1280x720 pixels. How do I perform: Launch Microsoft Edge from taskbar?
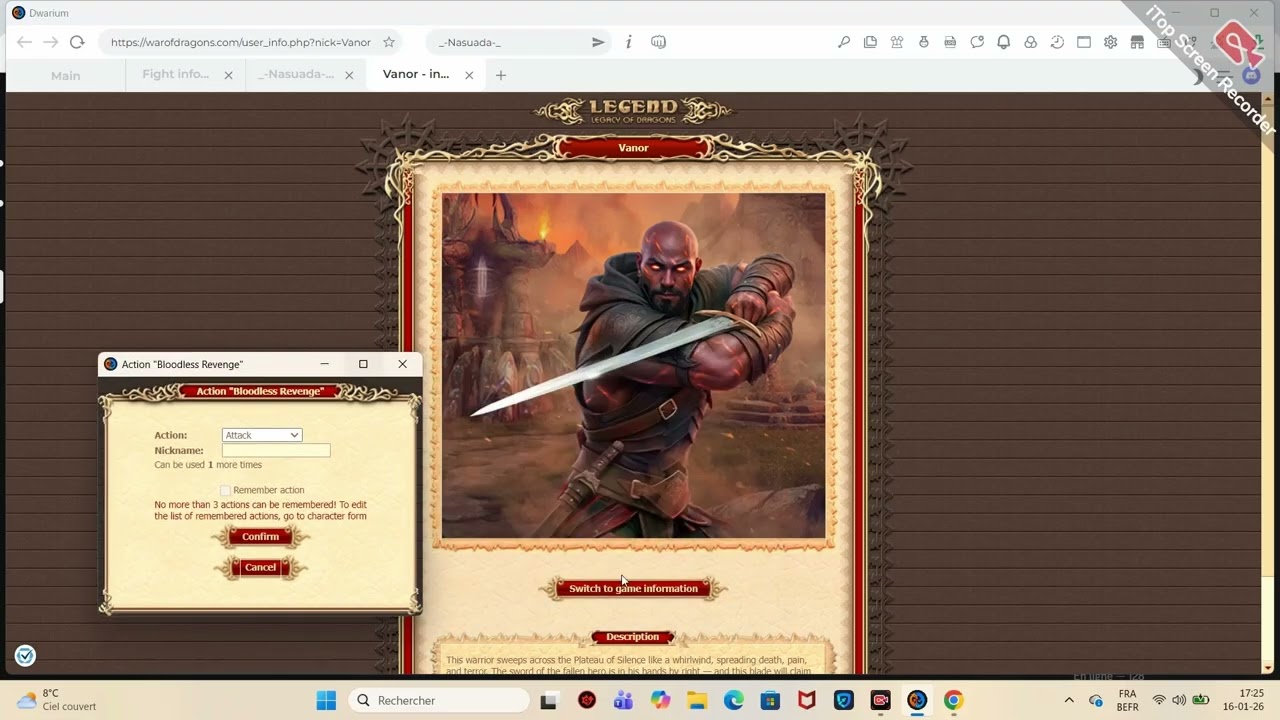coord(733,700)
